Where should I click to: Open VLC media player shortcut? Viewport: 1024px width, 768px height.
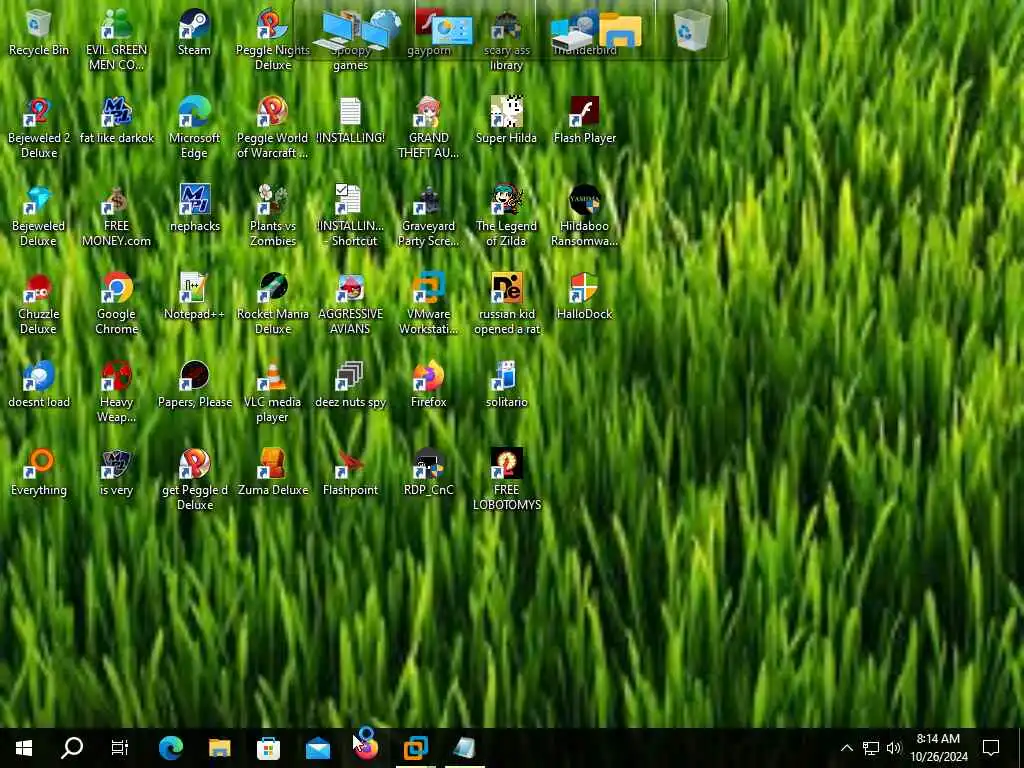272,392
